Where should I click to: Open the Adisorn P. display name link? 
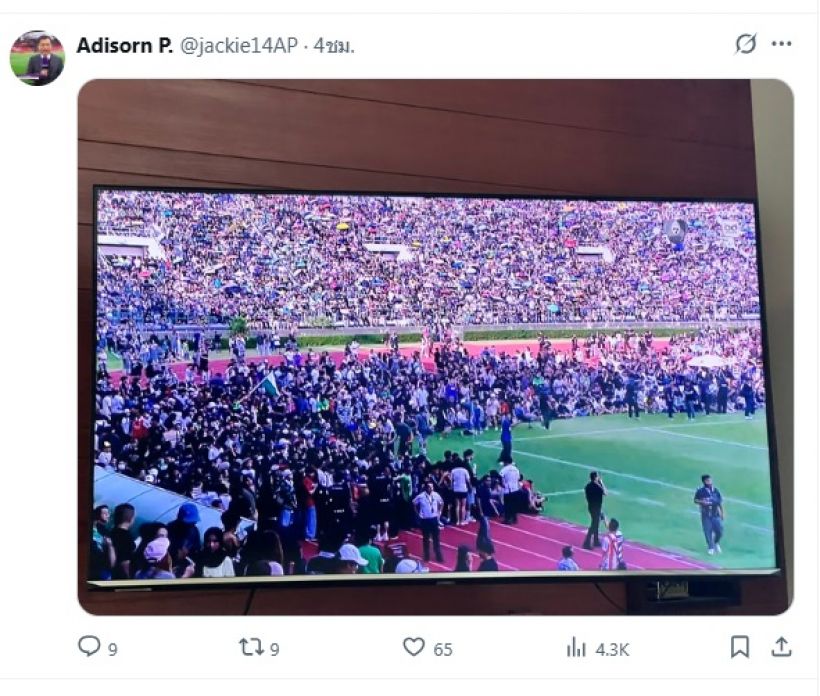click(x=125, y=45)
